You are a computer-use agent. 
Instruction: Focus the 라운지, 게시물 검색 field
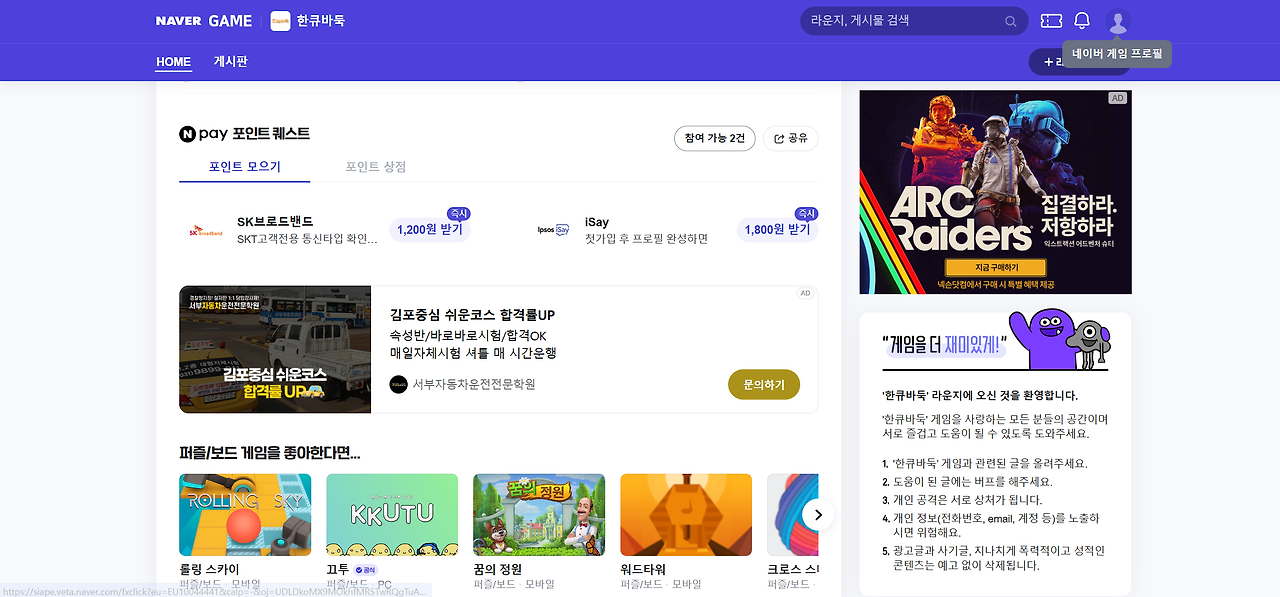[914, 21]
